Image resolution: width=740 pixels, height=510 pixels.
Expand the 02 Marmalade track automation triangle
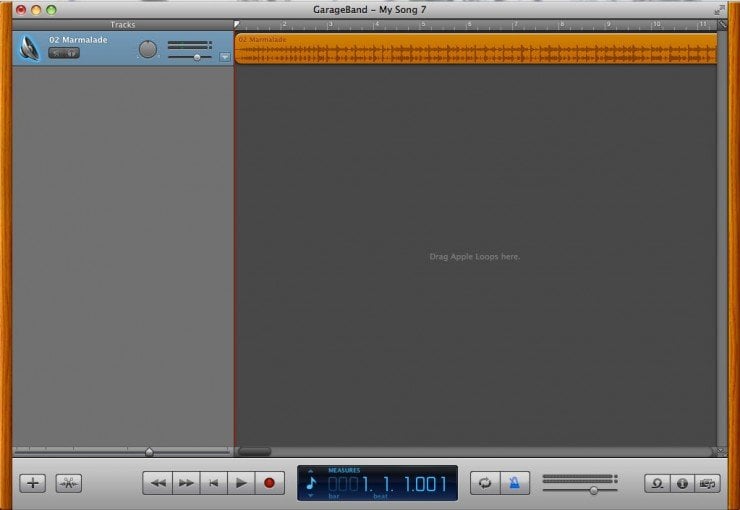pyautogui.click(x=225, y=57)
